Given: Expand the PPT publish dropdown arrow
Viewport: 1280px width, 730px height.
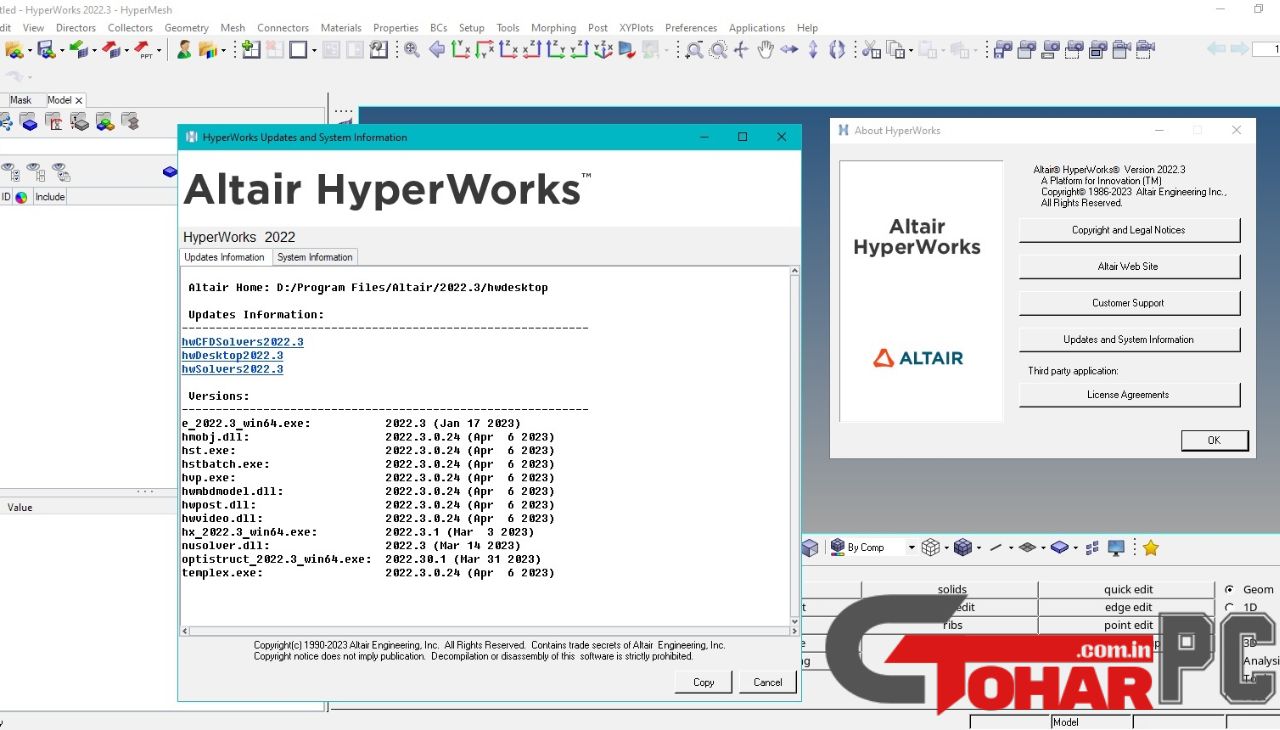Looking at the screenshot, I should pos(159,51).
